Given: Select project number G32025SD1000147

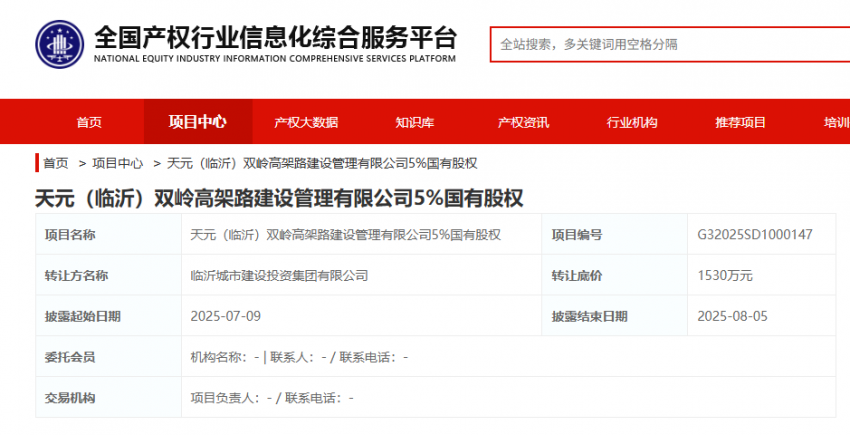Looking at the screenshot, I should 755,235.
